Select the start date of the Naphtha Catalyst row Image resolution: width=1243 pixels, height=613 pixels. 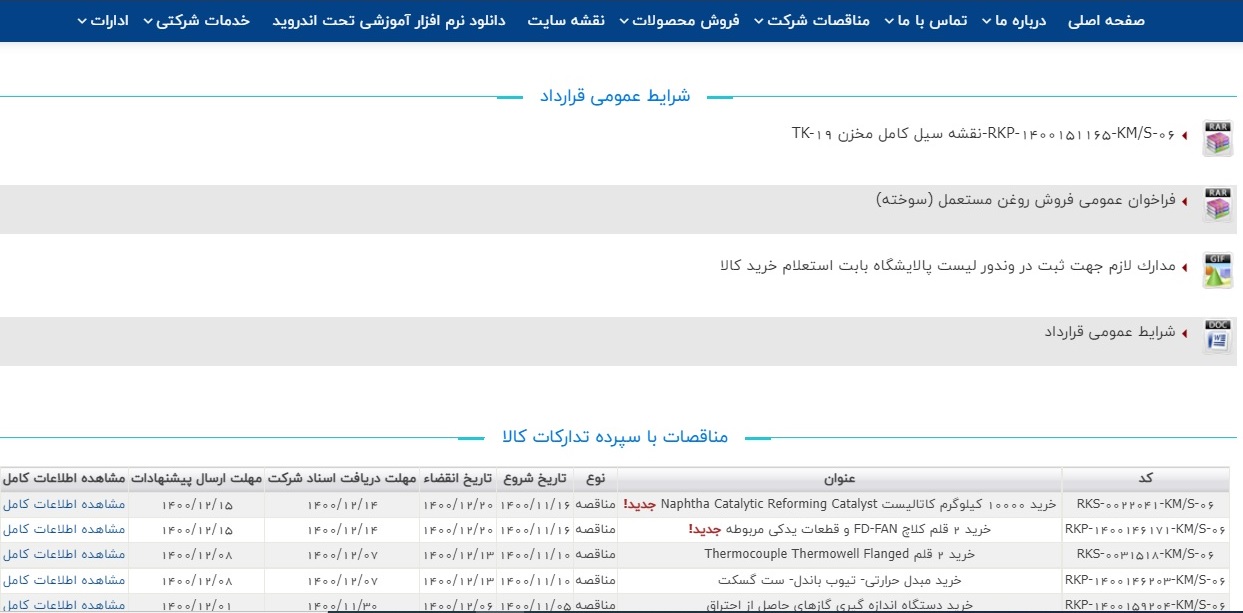click(x=535, y=504)
